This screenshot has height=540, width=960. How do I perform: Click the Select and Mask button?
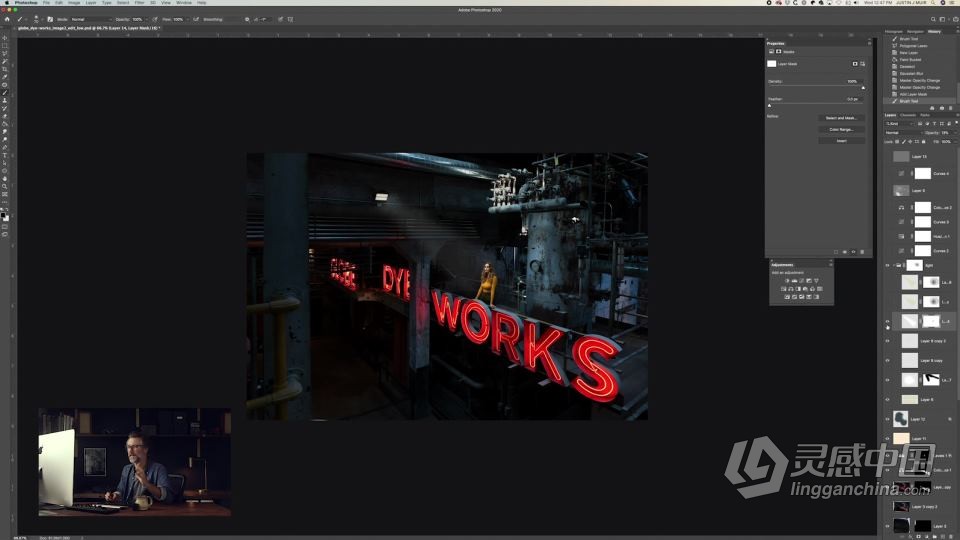(841, 118)
